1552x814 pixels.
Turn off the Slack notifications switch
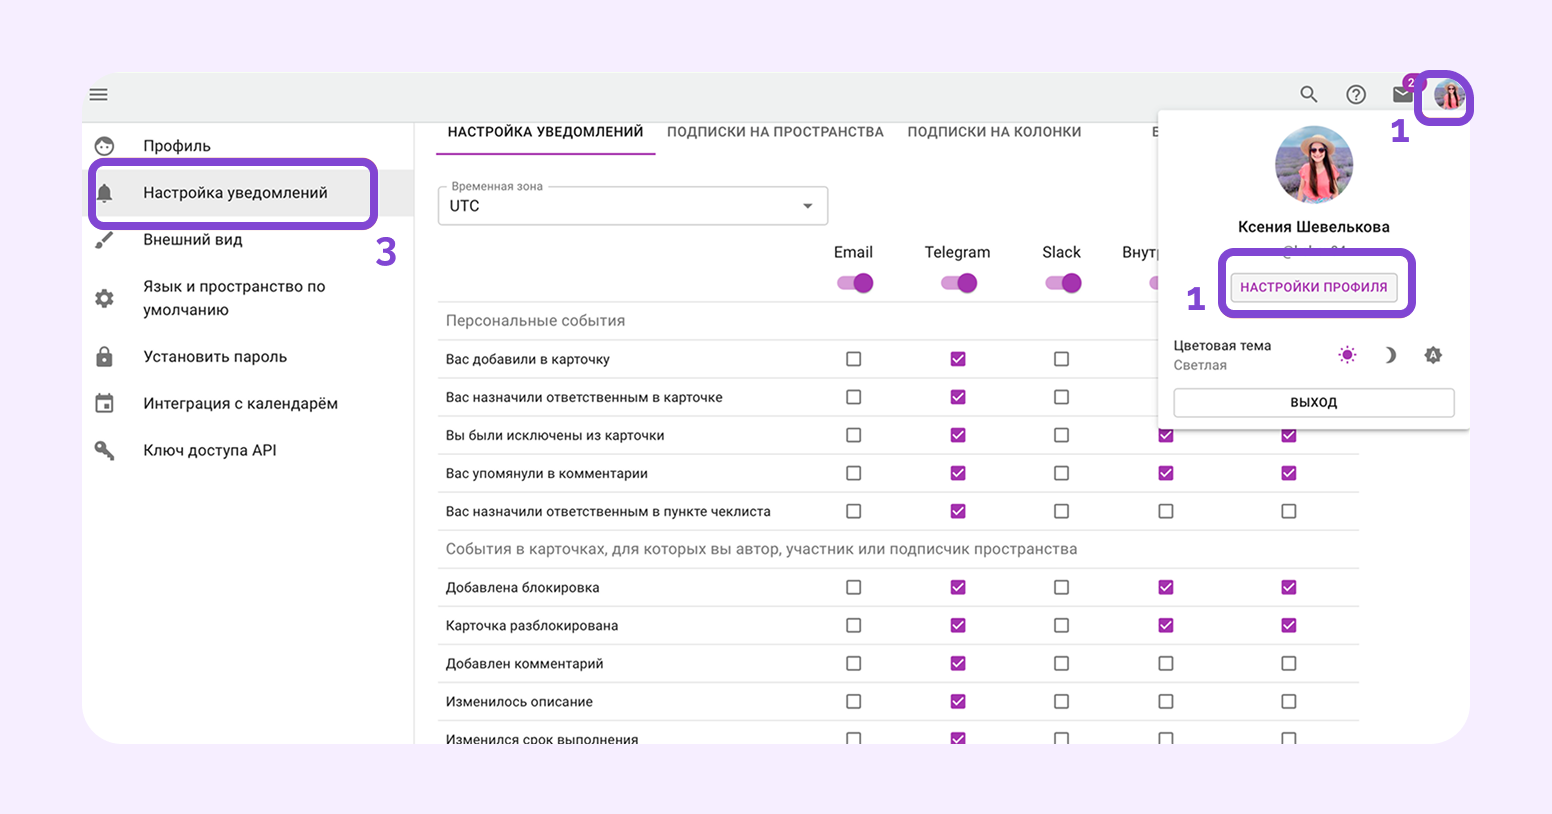[1063, 283]
